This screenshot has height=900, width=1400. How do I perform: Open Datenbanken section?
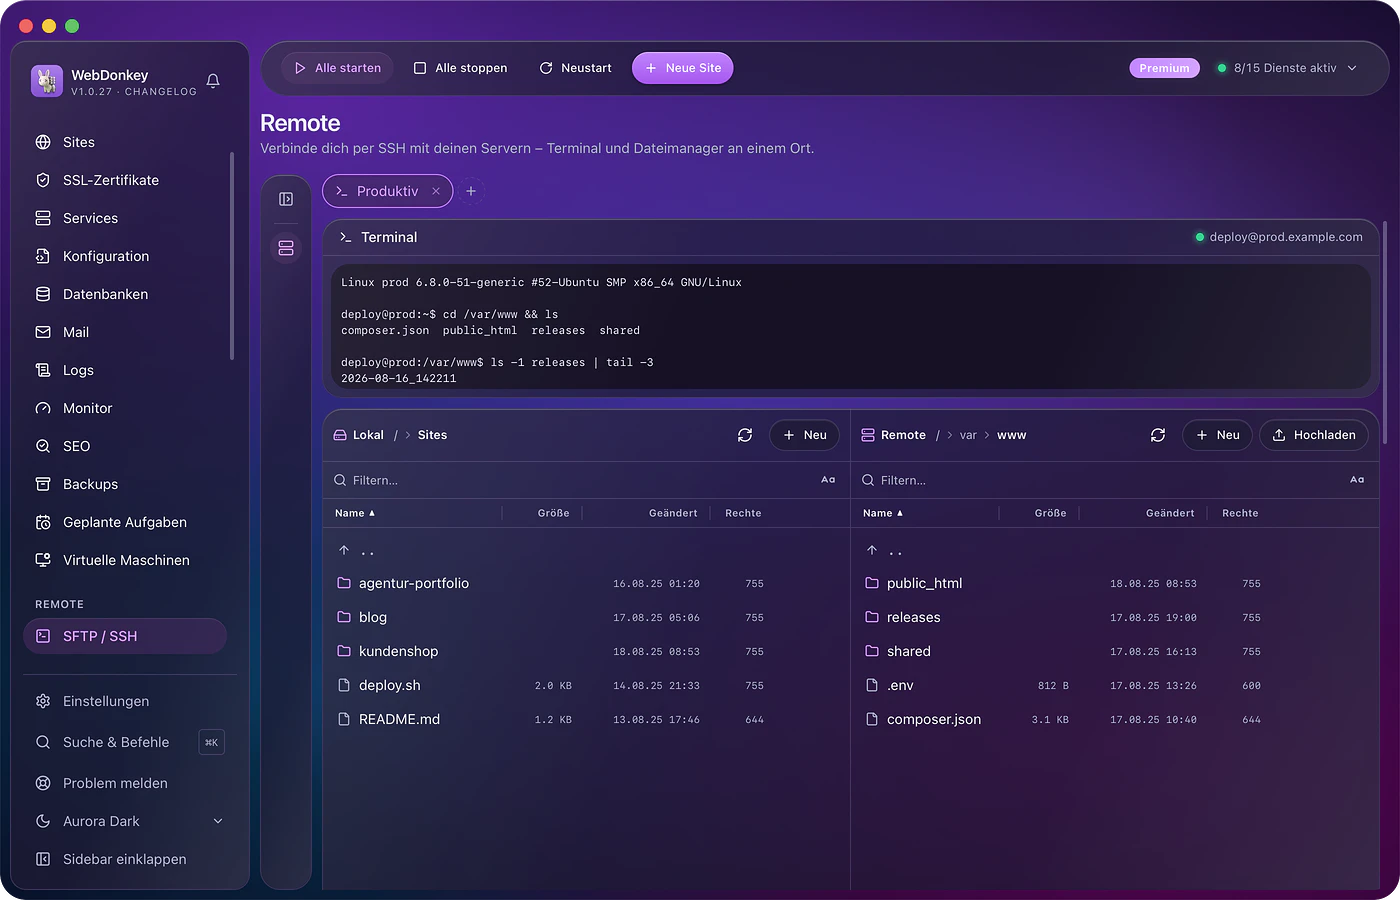(125, 294)
